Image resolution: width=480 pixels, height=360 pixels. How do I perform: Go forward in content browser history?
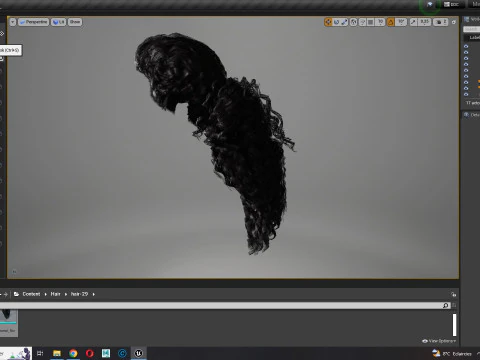pyautogui.click(x=5, y=294)
